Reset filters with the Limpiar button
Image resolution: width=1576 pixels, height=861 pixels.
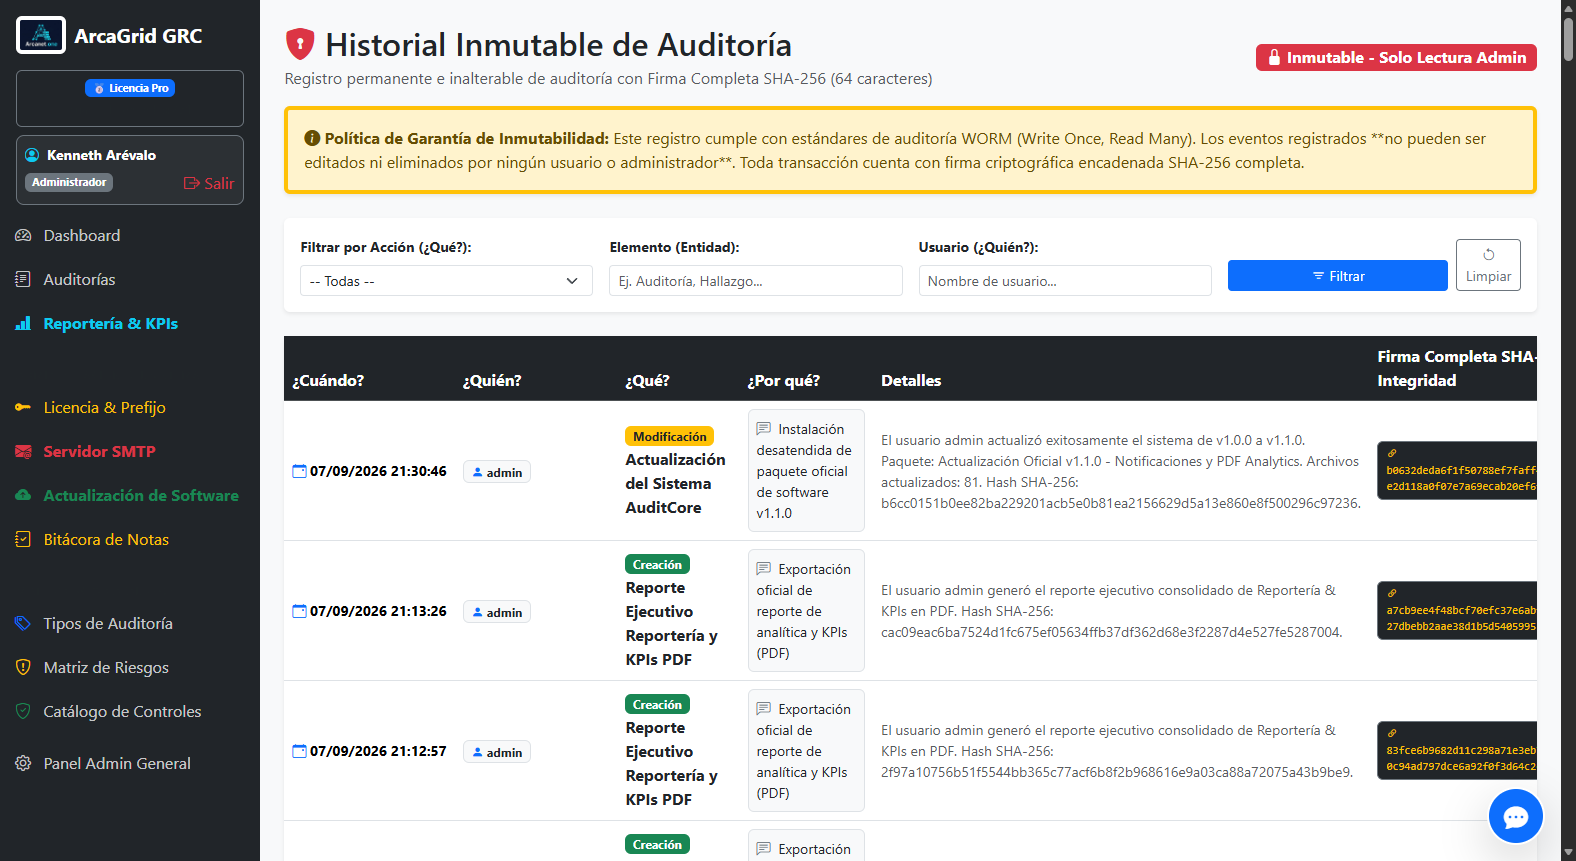[x=1488, y=265]
